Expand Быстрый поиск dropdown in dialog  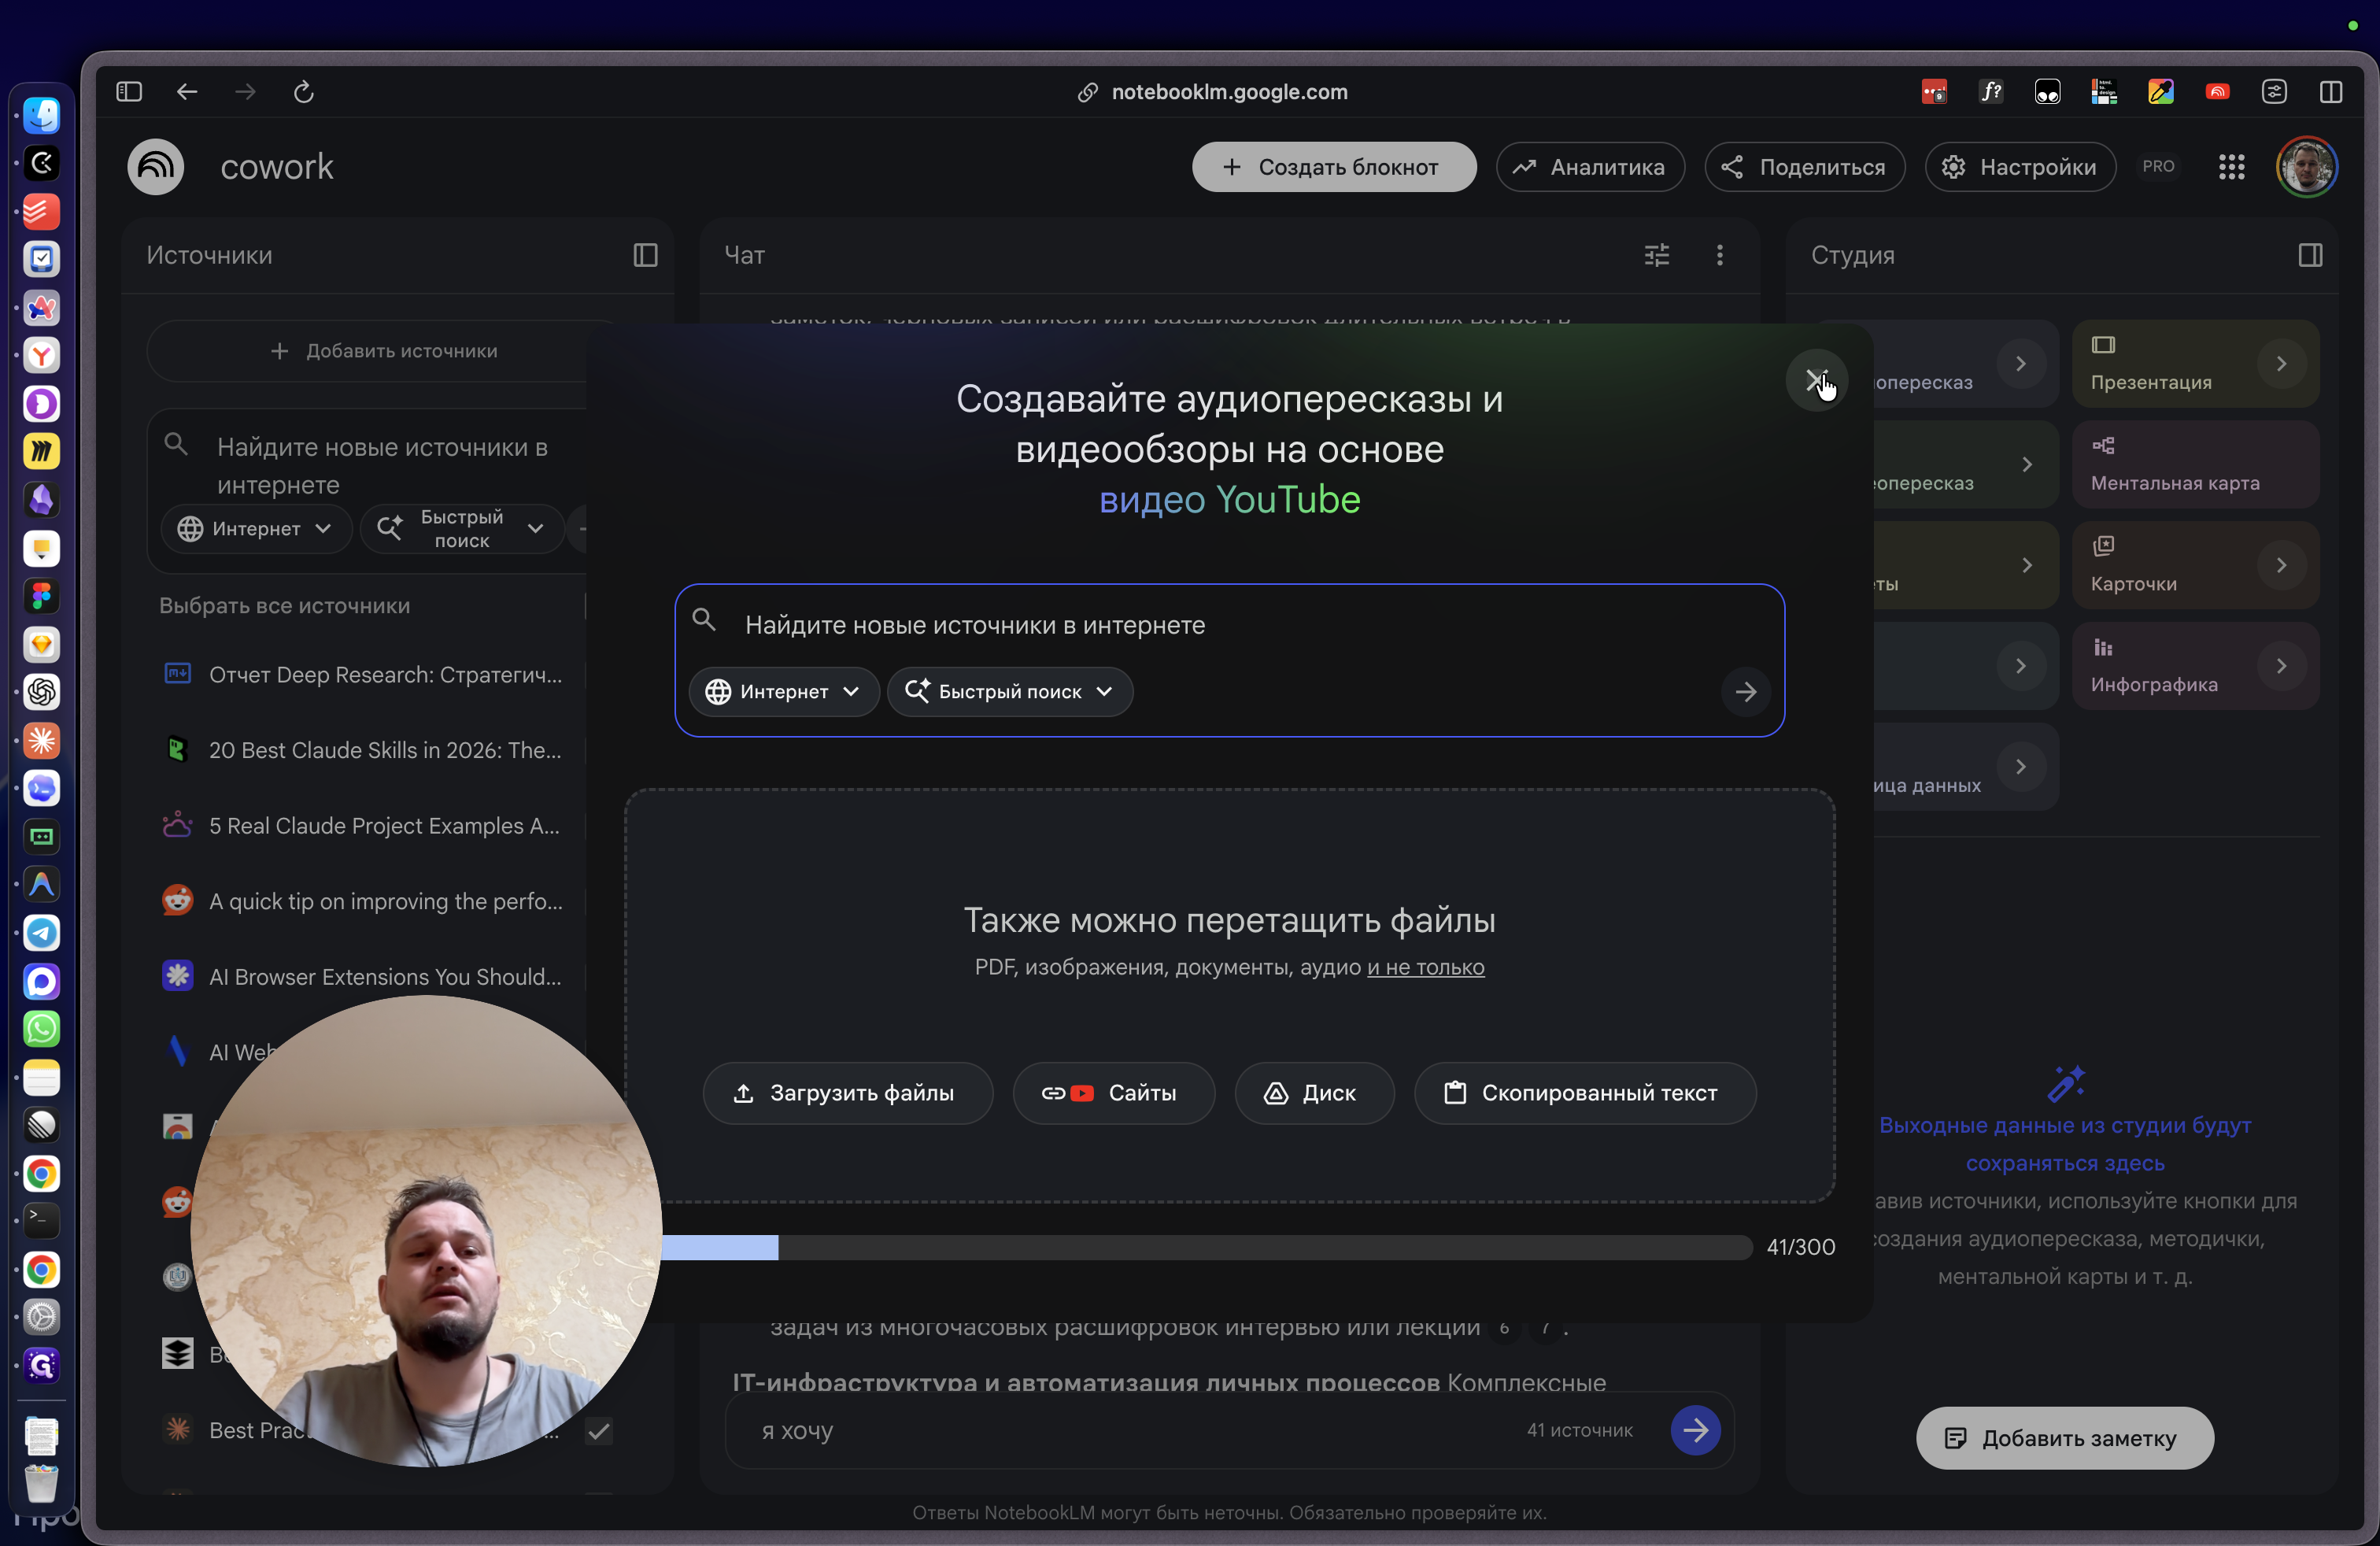pos(1009,691)
